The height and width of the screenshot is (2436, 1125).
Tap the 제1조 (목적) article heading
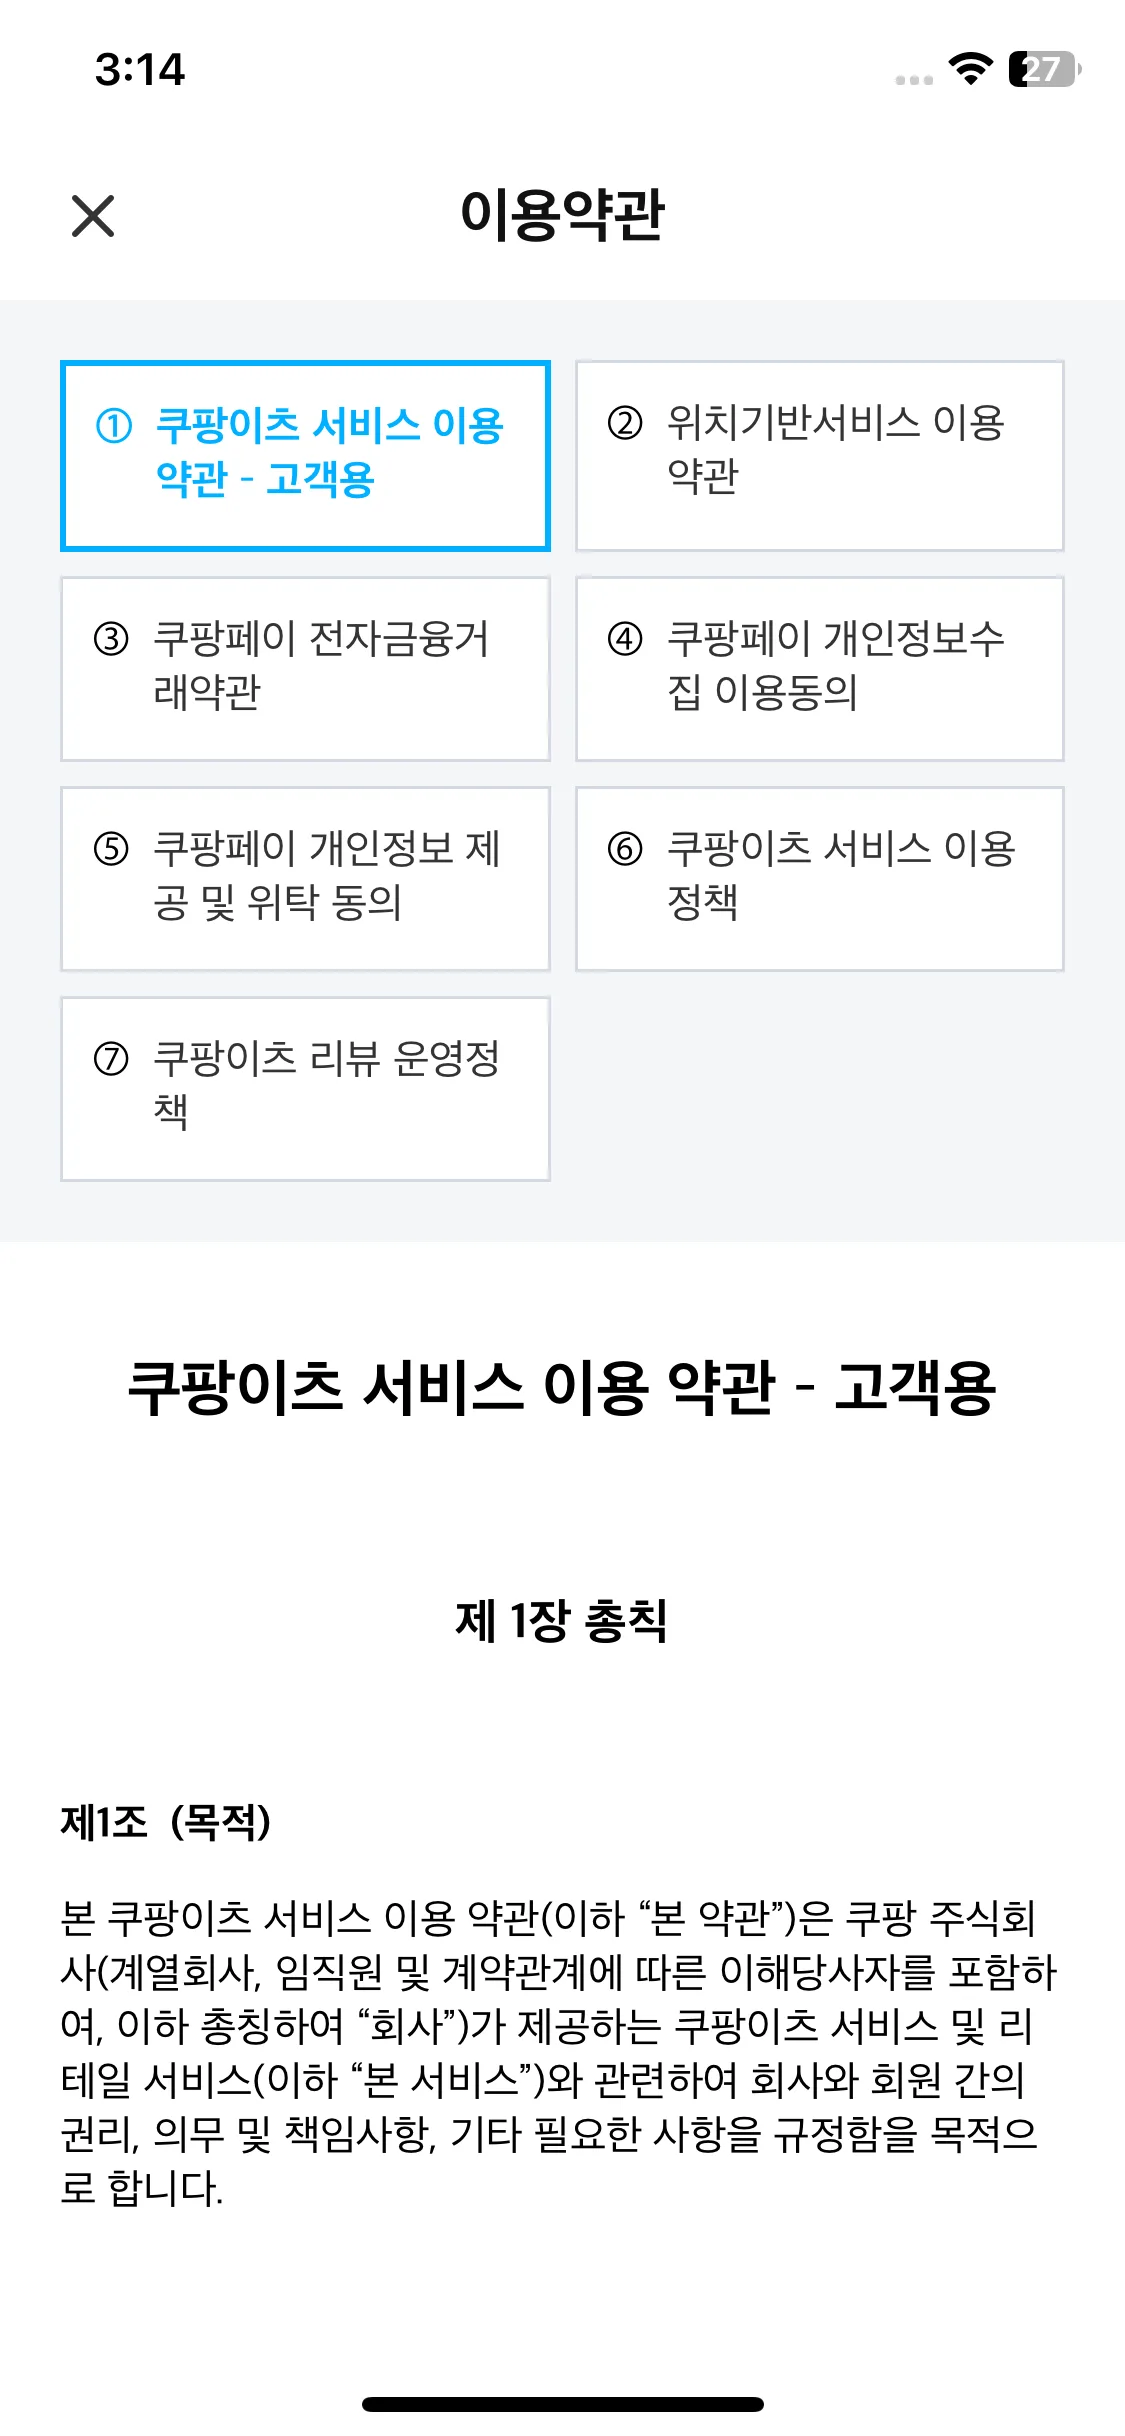(x=166, y=1822)
